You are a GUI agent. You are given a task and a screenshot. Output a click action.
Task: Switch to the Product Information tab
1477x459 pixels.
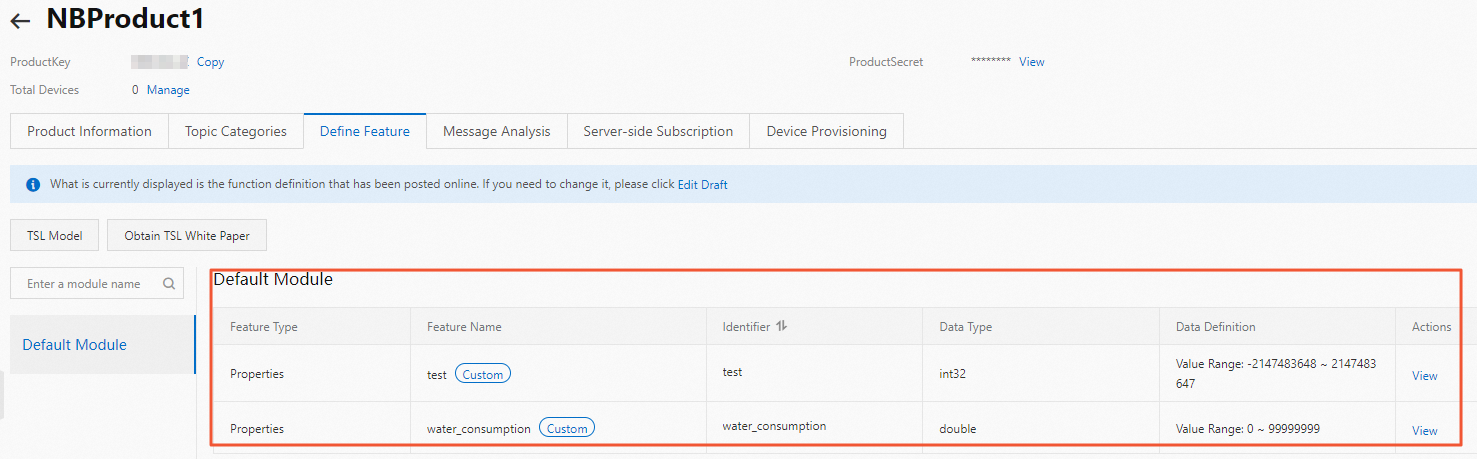89,131
